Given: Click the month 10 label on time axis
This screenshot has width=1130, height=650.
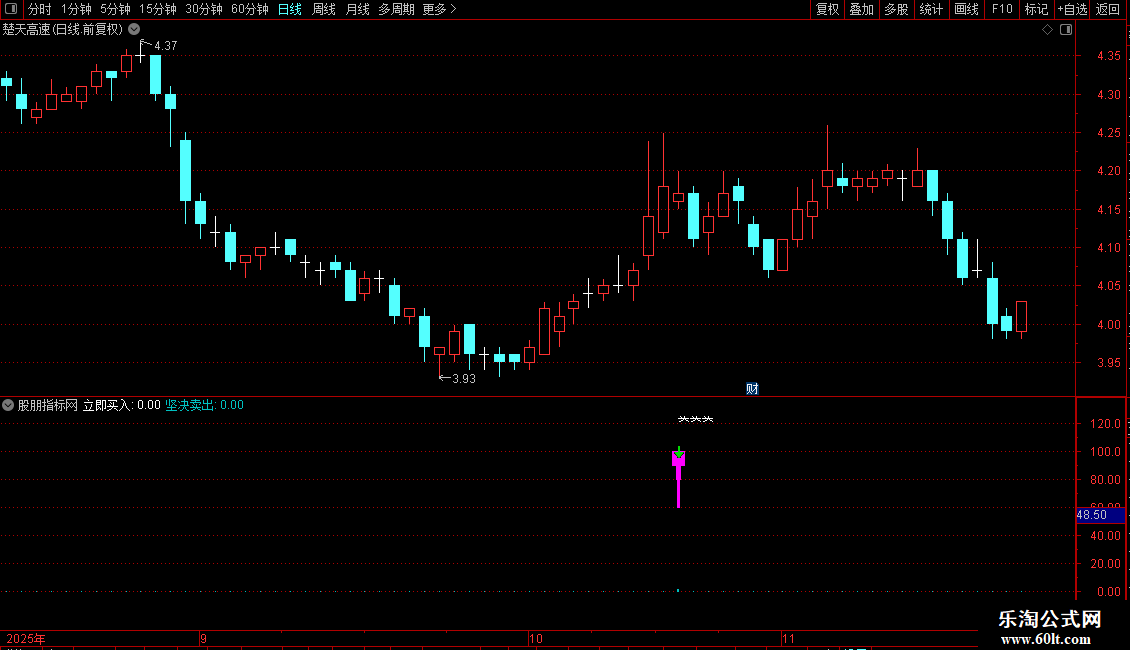Looking at the screenshot, I should coord(535,638).
